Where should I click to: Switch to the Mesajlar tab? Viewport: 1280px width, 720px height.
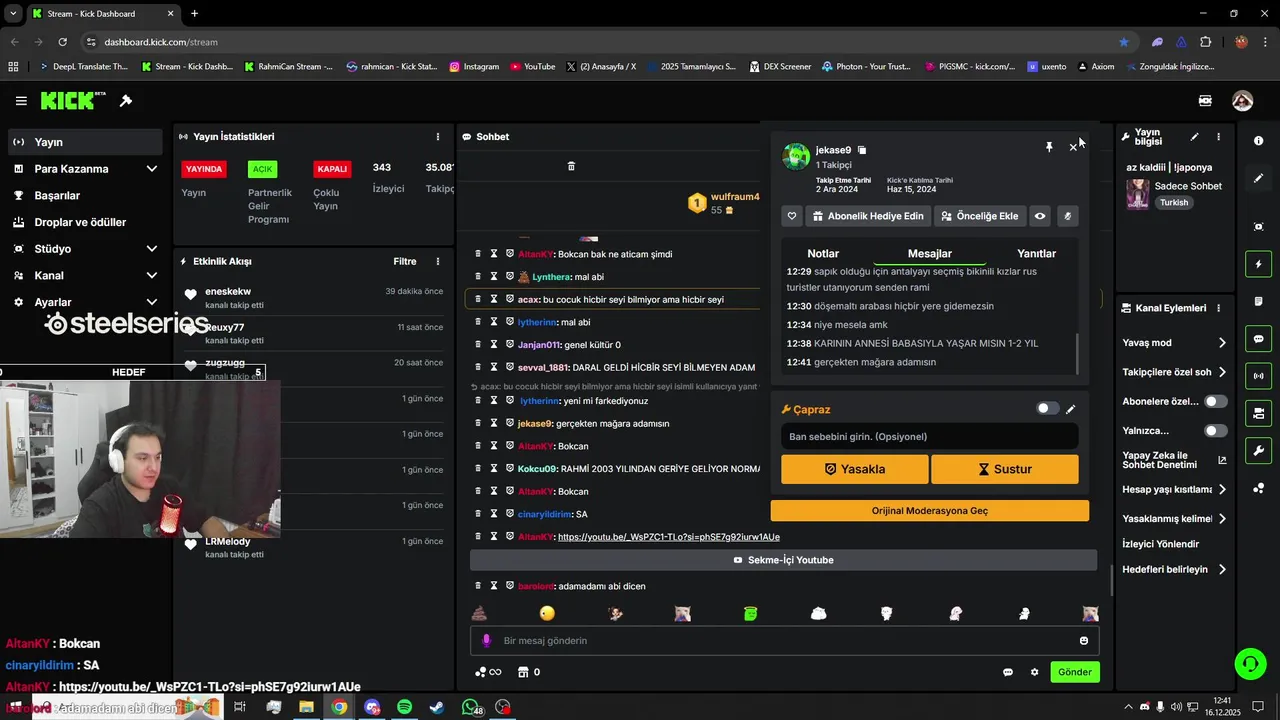[x=929, y=254]
